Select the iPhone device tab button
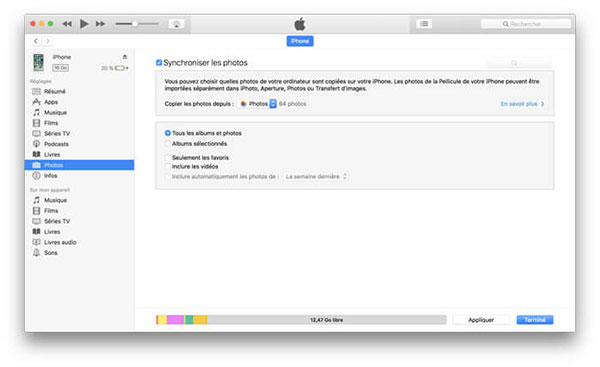 click(300, 41)
